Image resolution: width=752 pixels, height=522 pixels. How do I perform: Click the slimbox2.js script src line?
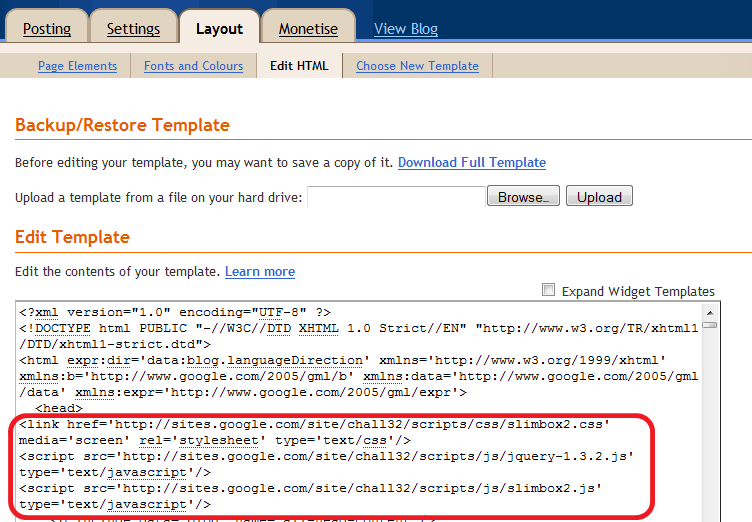pos(310,488)
